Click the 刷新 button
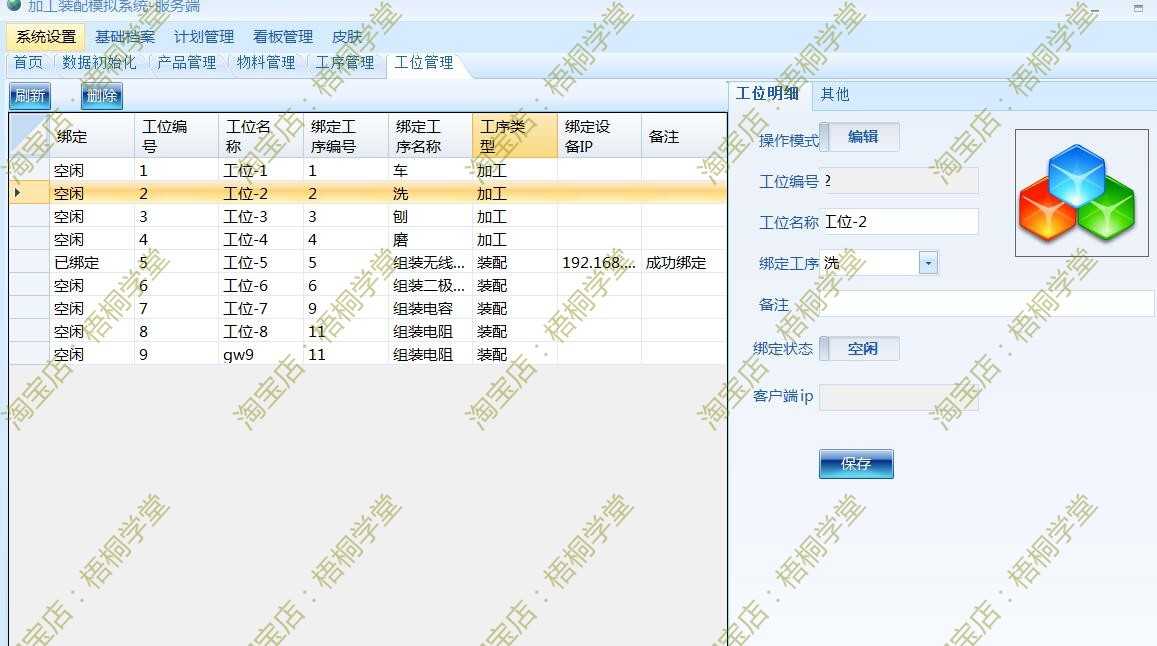 pos(30,96)
